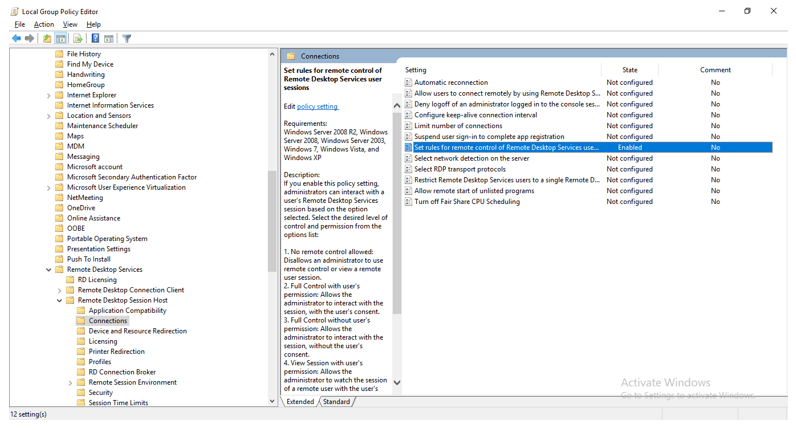Switch to the Extended tab
This screenshot has height=430, width=796.
(x=300, y=402)
